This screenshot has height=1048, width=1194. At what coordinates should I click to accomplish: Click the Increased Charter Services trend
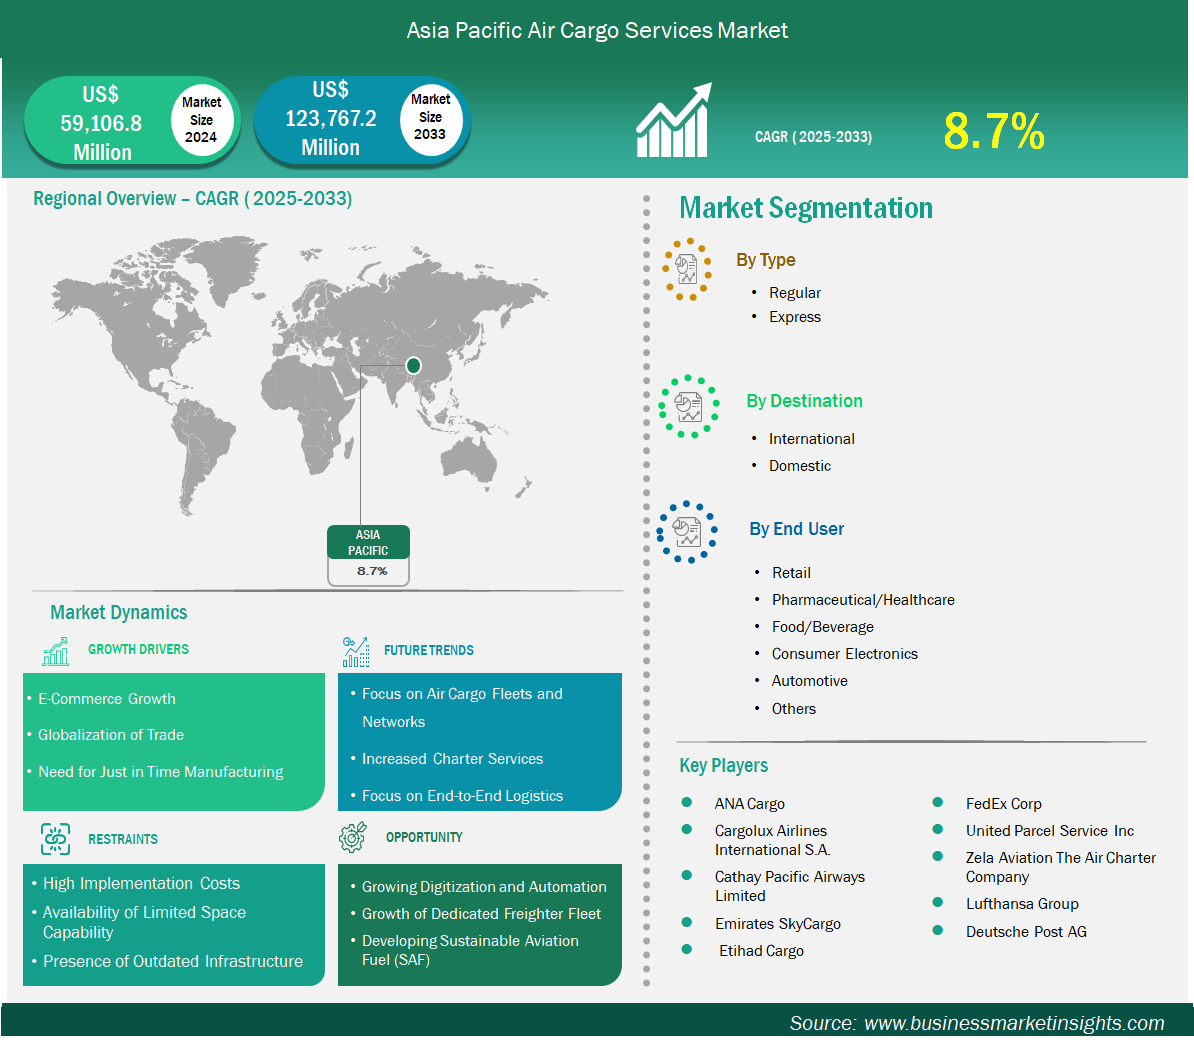pos(452,759)
